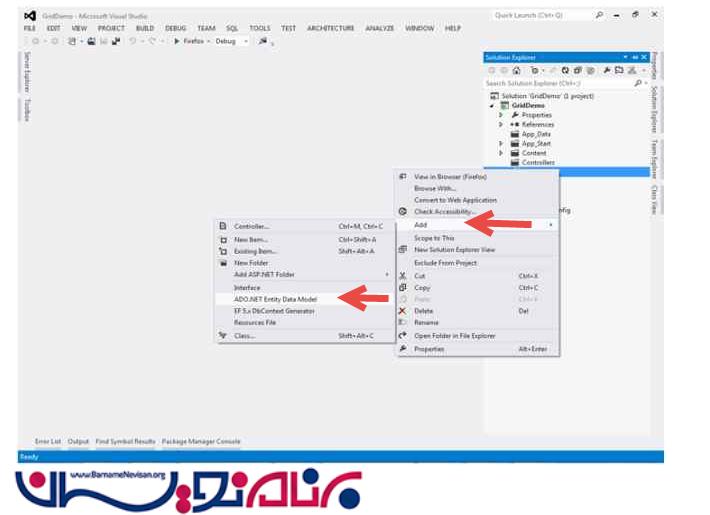Click the Open Folder in File Explorer icon
The height and width of the screenshot is (515, 710).
pyautogui.click(x=402, y=335)
